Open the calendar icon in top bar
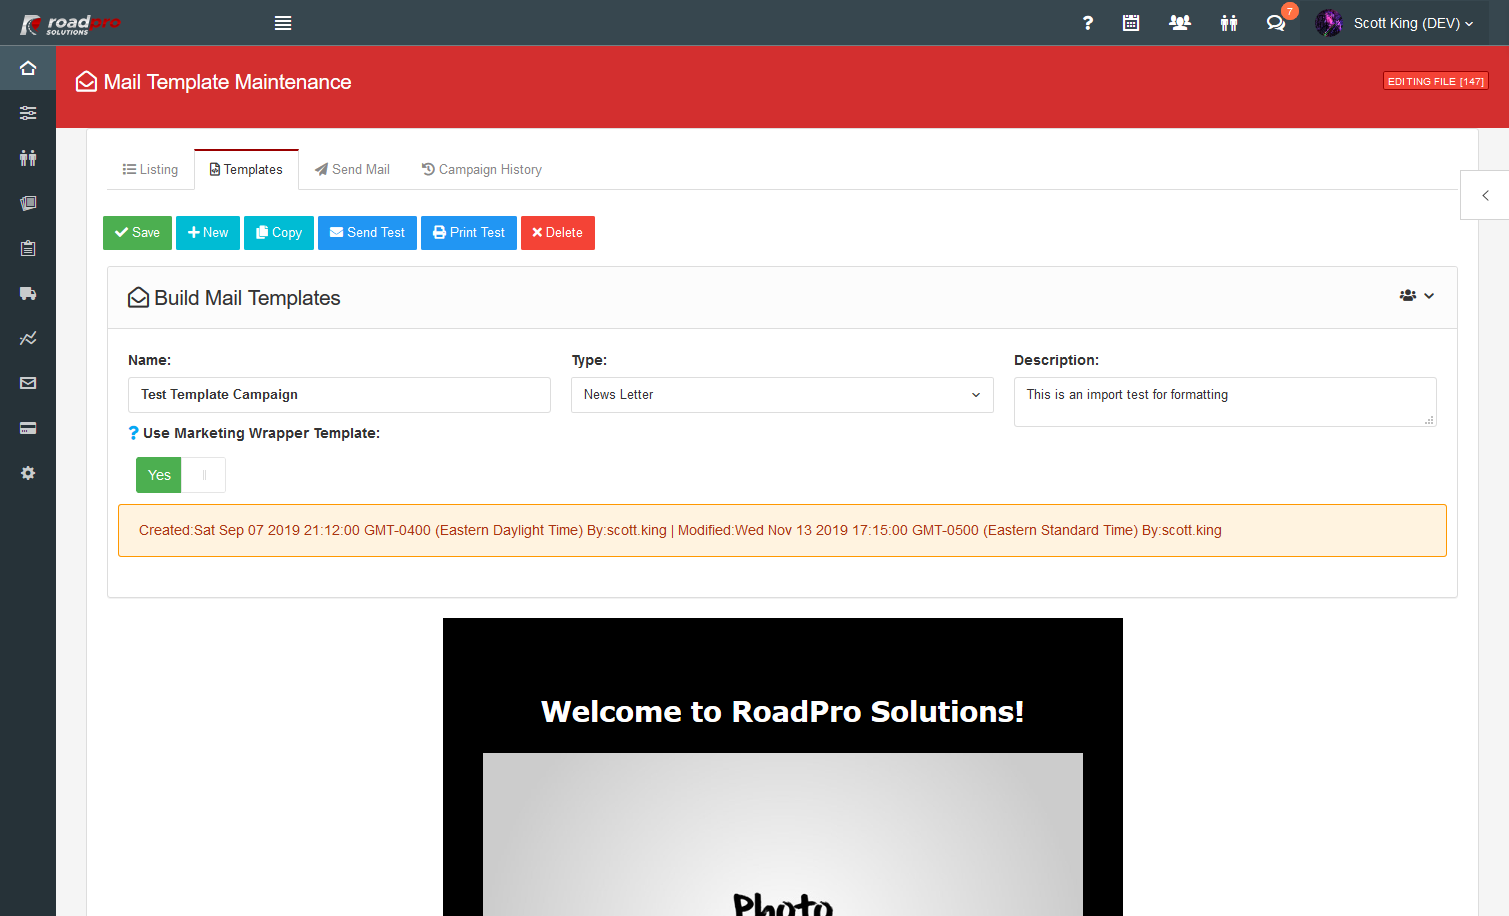 click(x=1131, y=23)
